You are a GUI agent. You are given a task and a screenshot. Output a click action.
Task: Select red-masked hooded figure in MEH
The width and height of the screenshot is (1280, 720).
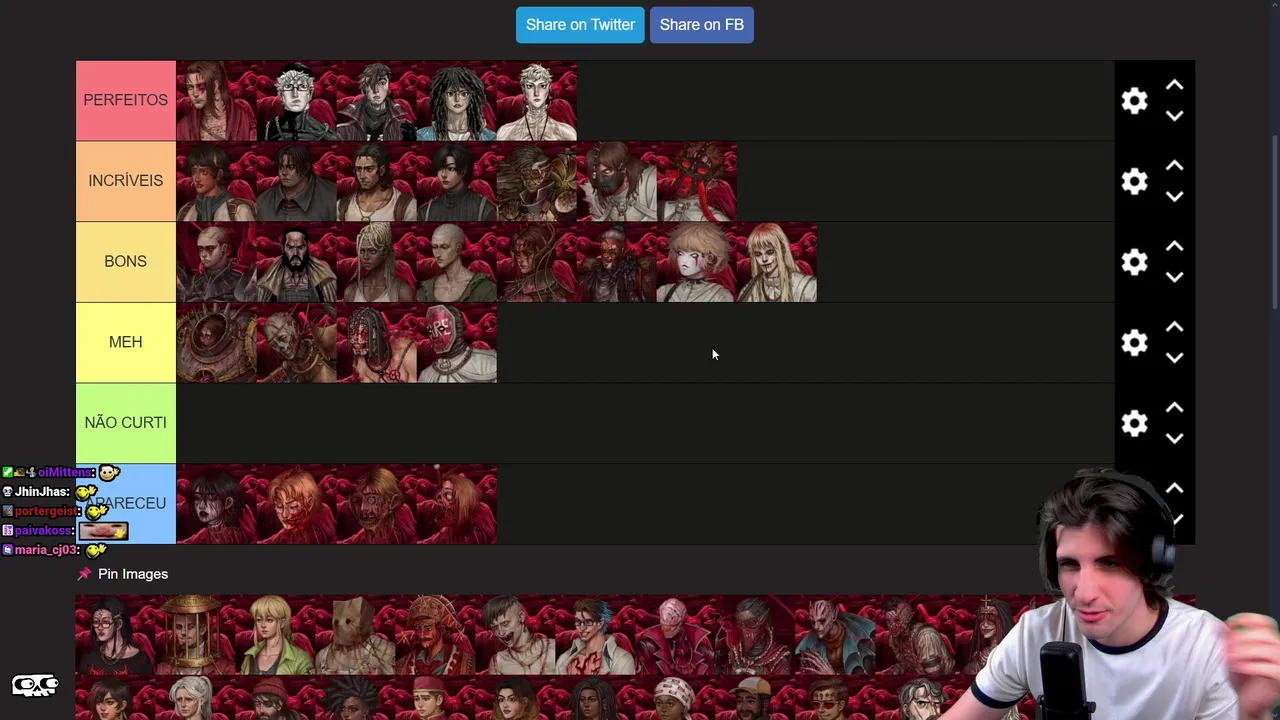(456, 343)
